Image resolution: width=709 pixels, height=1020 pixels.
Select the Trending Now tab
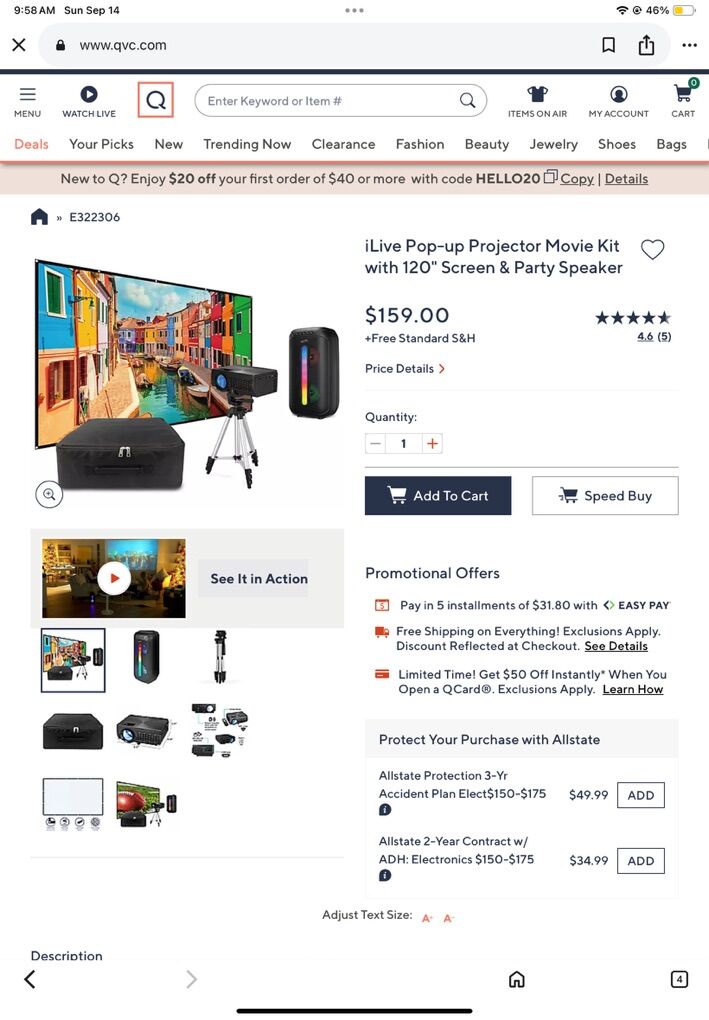pos(247,144)
